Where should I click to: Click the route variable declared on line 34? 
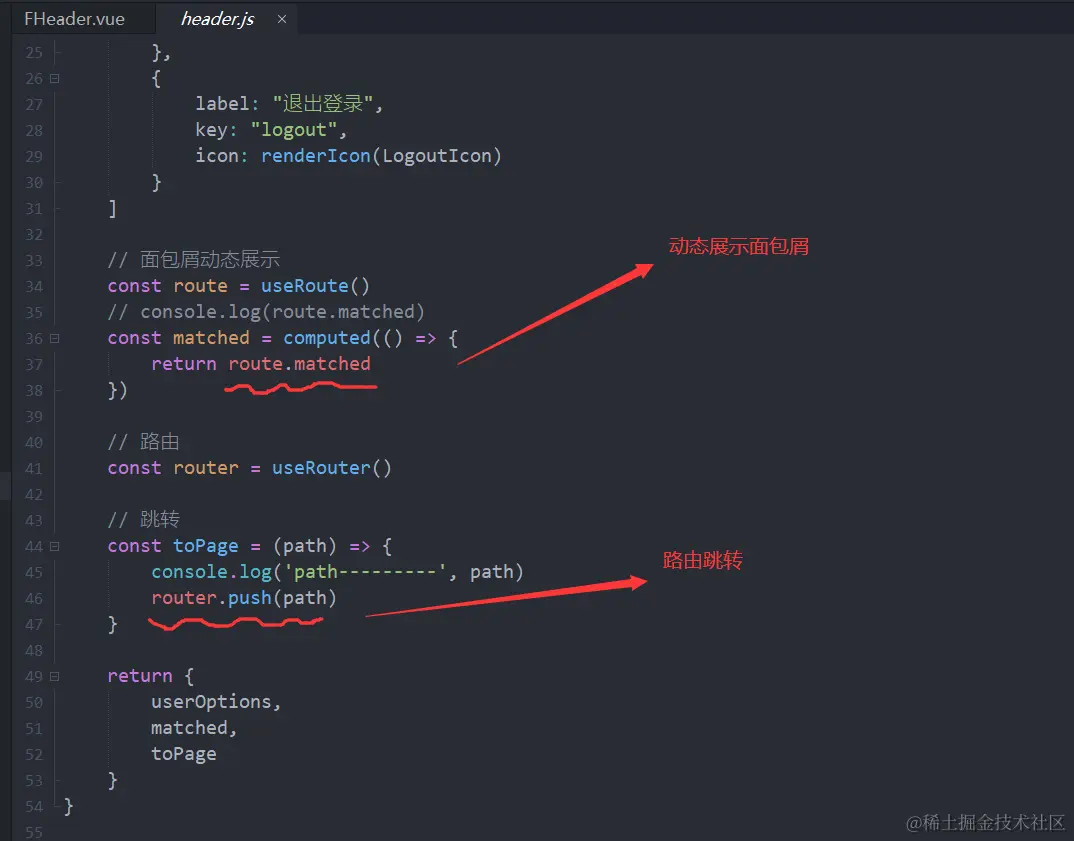click(x=200, y=286)
